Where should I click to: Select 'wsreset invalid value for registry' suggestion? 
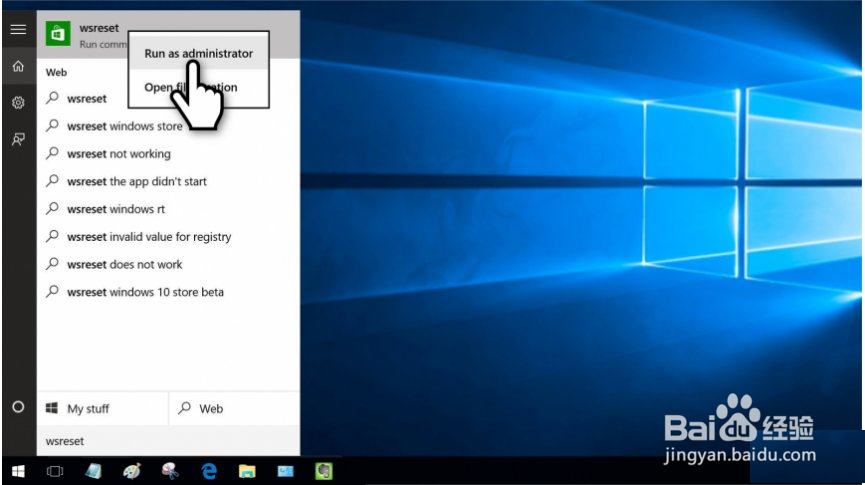pos(168,237)
